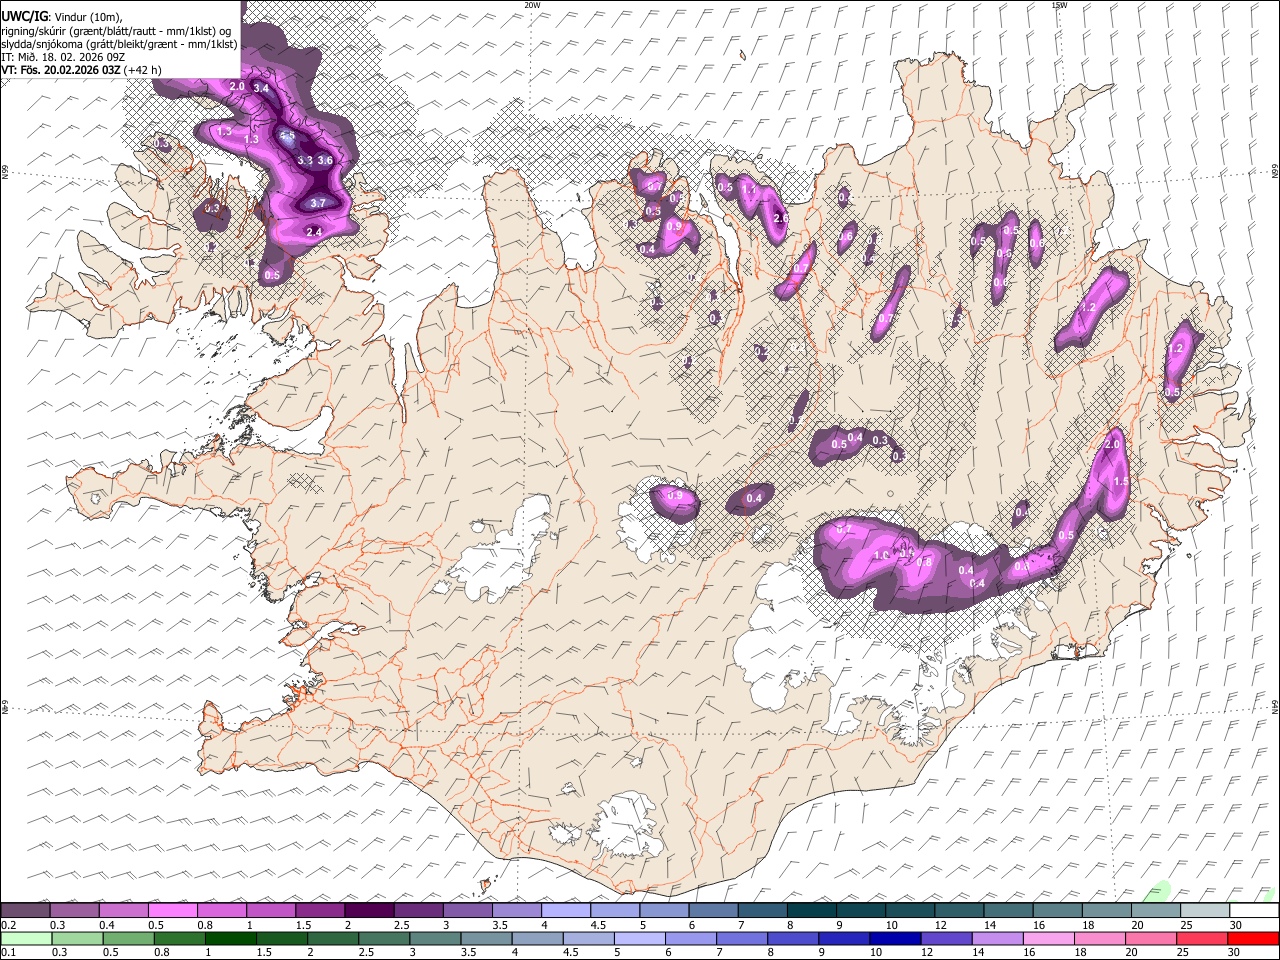Click the bright pink 0.5–0.8 snow legend swatch
The height and width of the screenshot is (960, 1280).
[173, 911]
